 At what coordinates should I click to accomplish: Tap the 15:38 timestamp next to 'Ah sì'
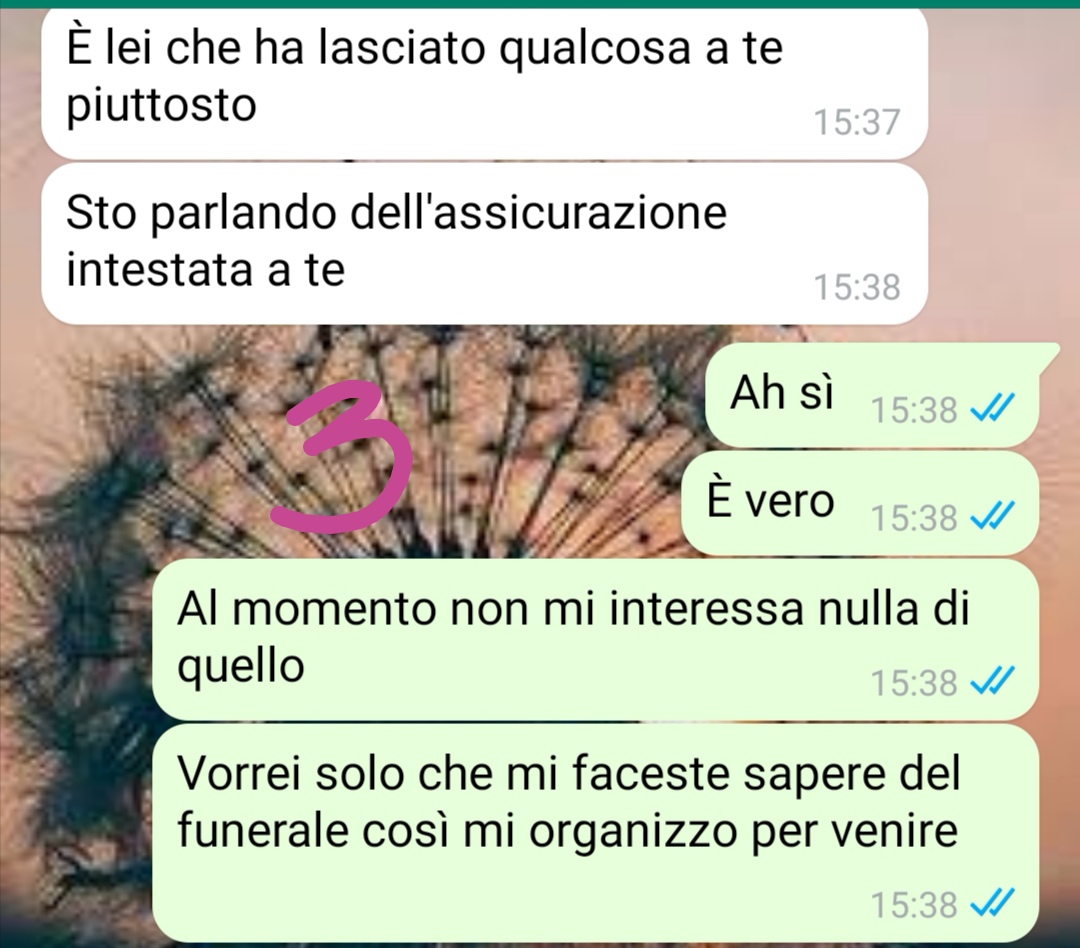pos(914,410)
